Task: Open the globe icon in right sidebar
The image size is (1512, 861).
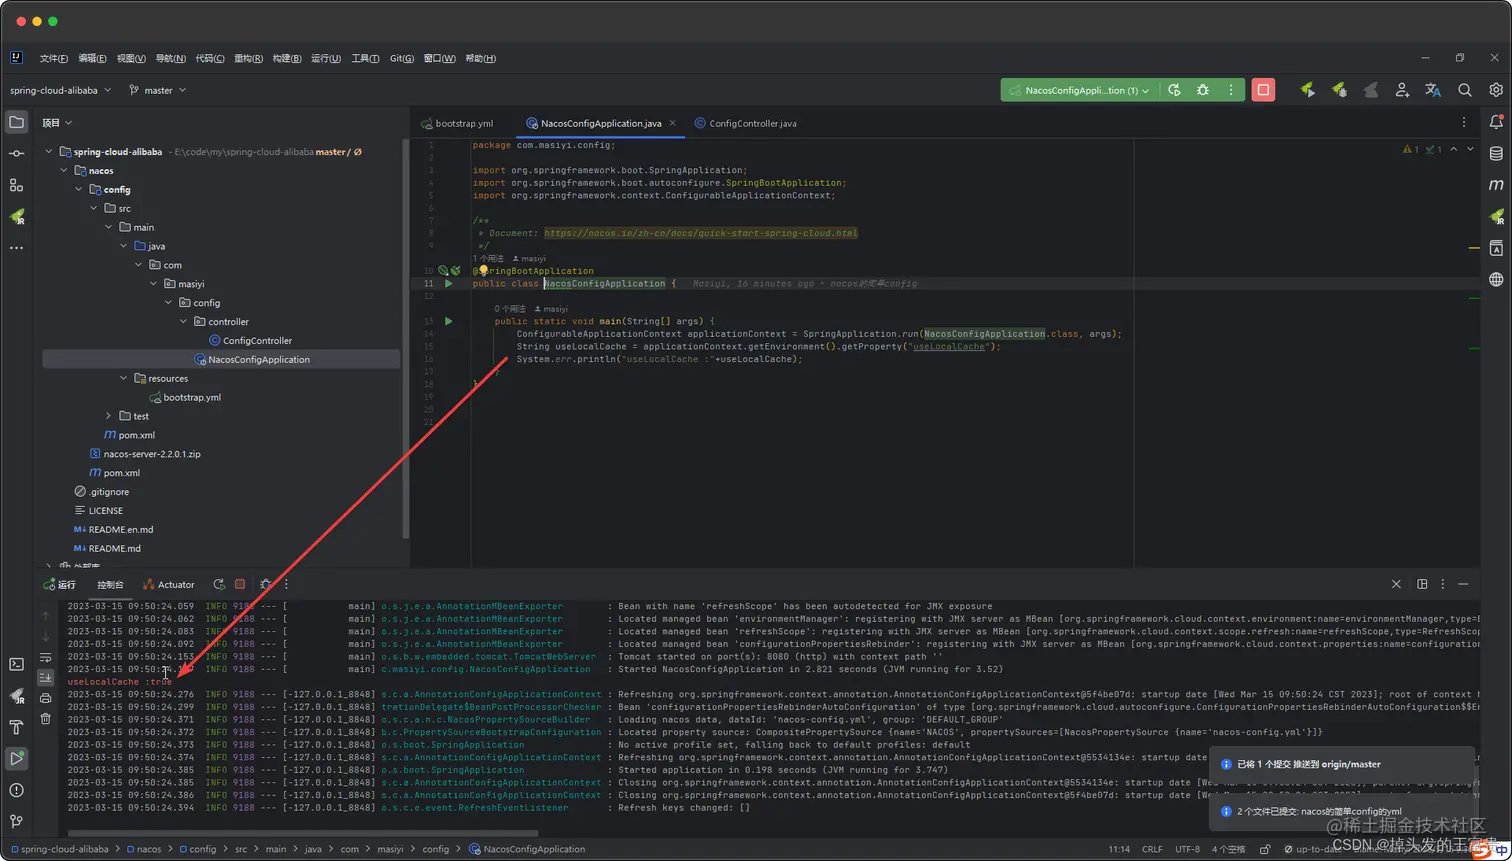Action: pos(1496,279)
